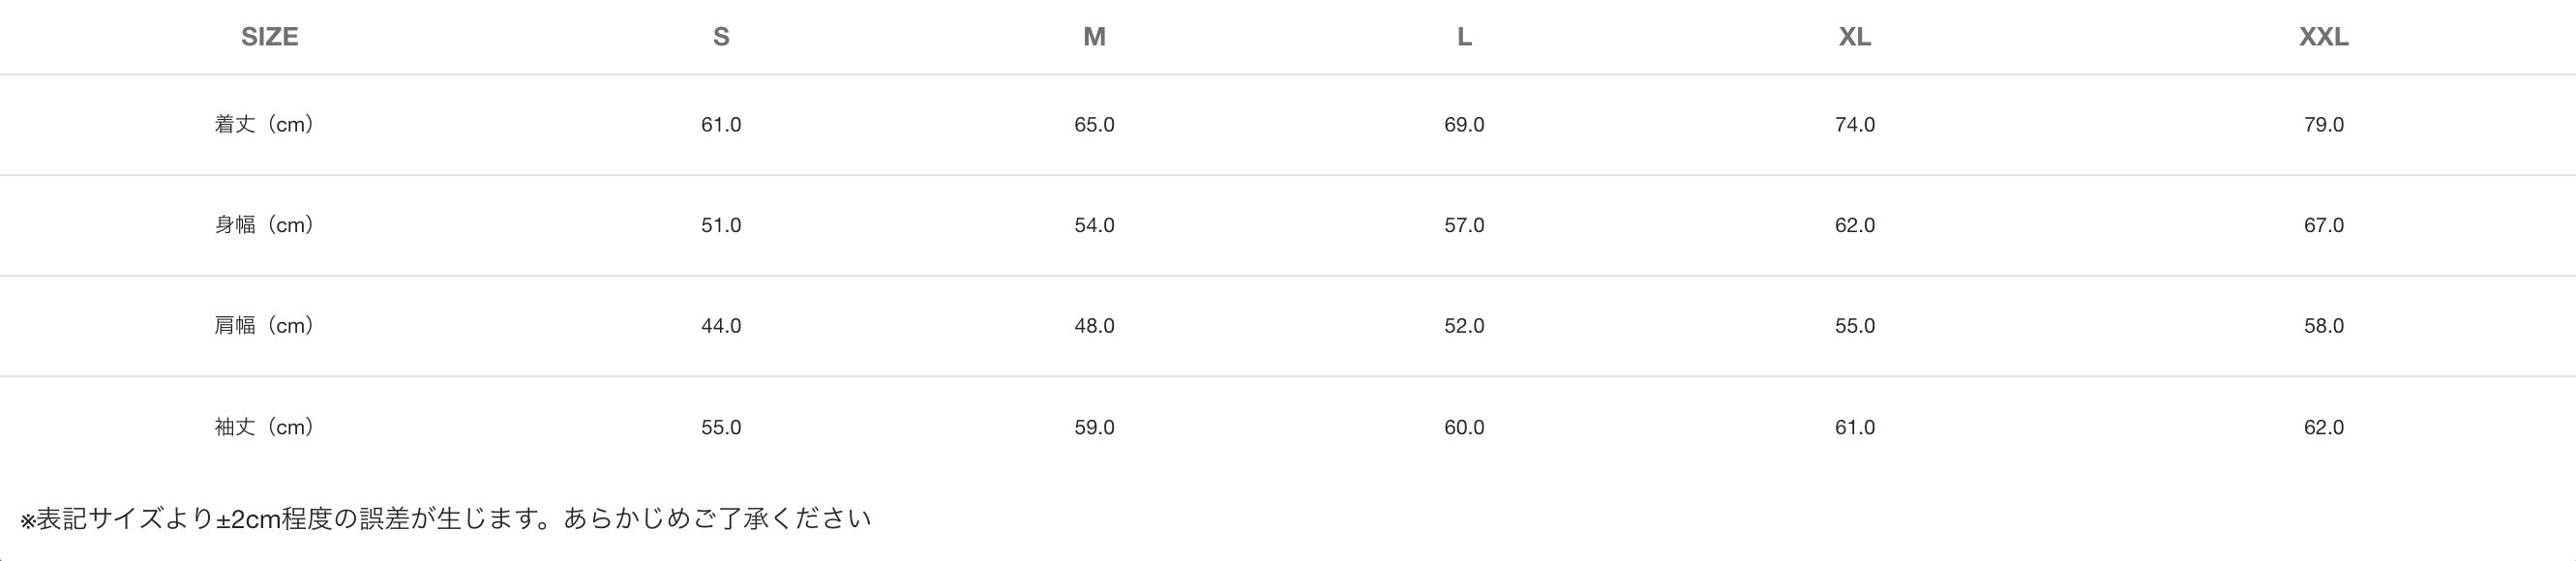The image size is (2576, 561).
Task: Click the XXL size column header
Action: (2323, 37)
